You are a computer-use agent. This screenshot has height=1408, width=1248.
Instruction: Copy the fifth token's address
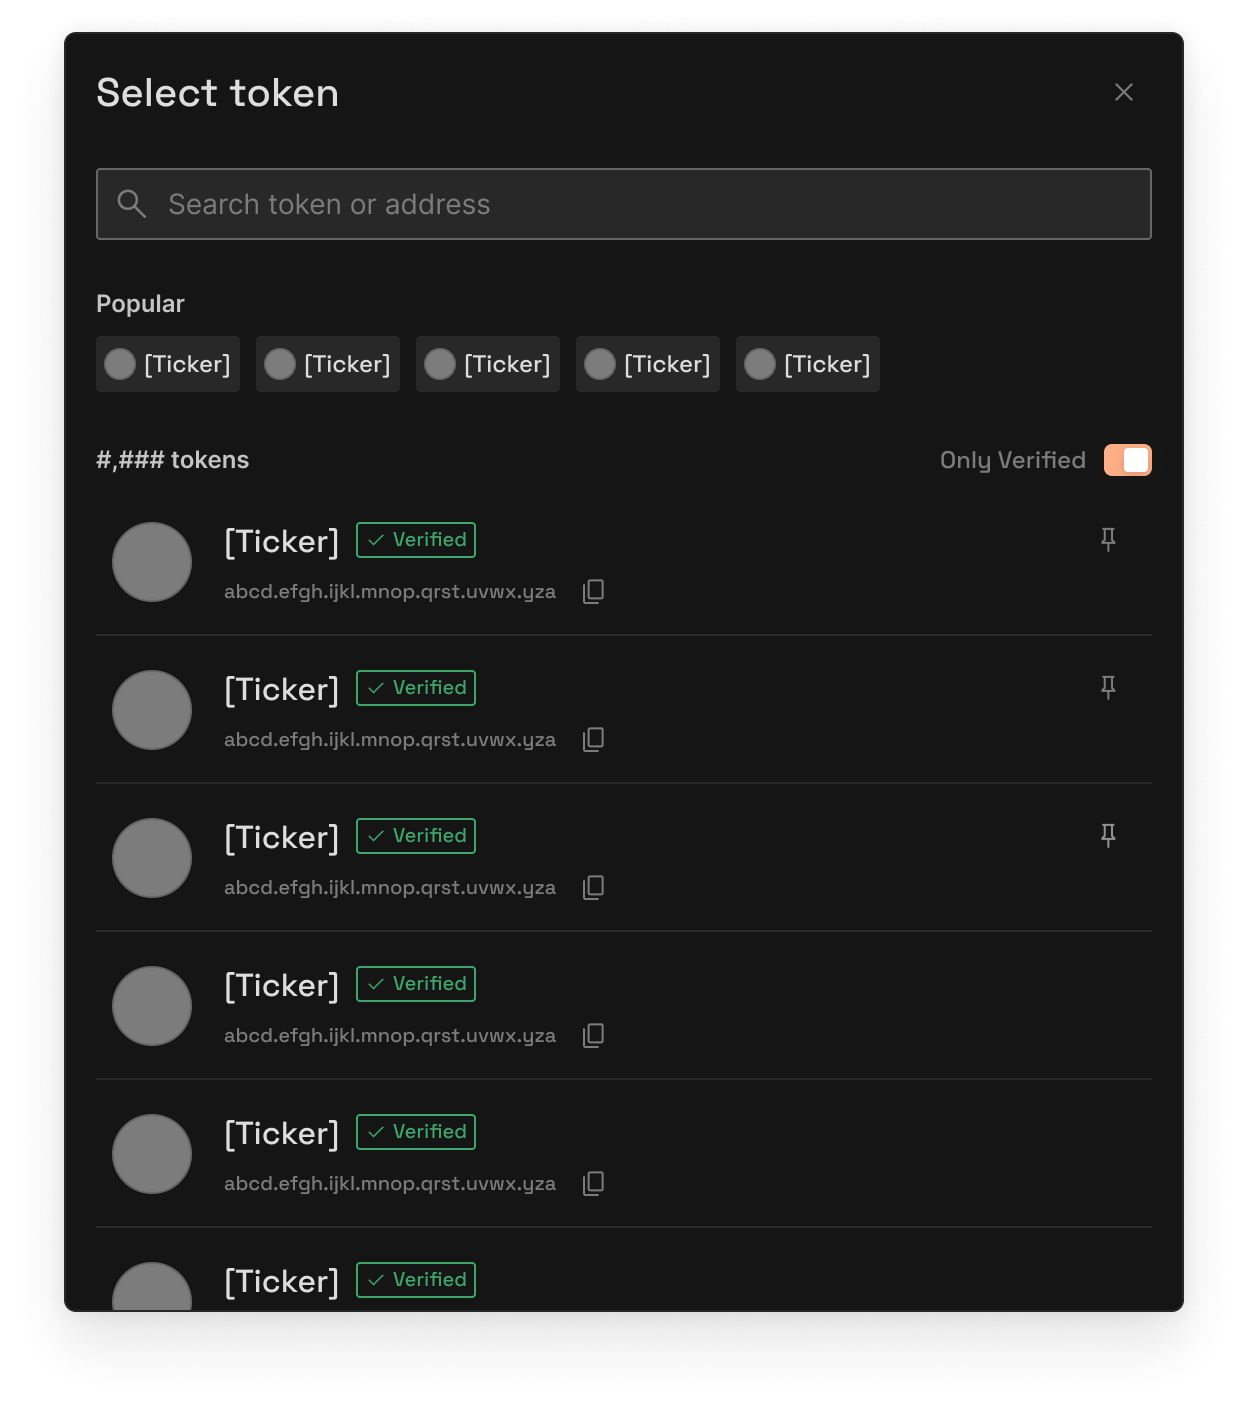coord(593,1183)
